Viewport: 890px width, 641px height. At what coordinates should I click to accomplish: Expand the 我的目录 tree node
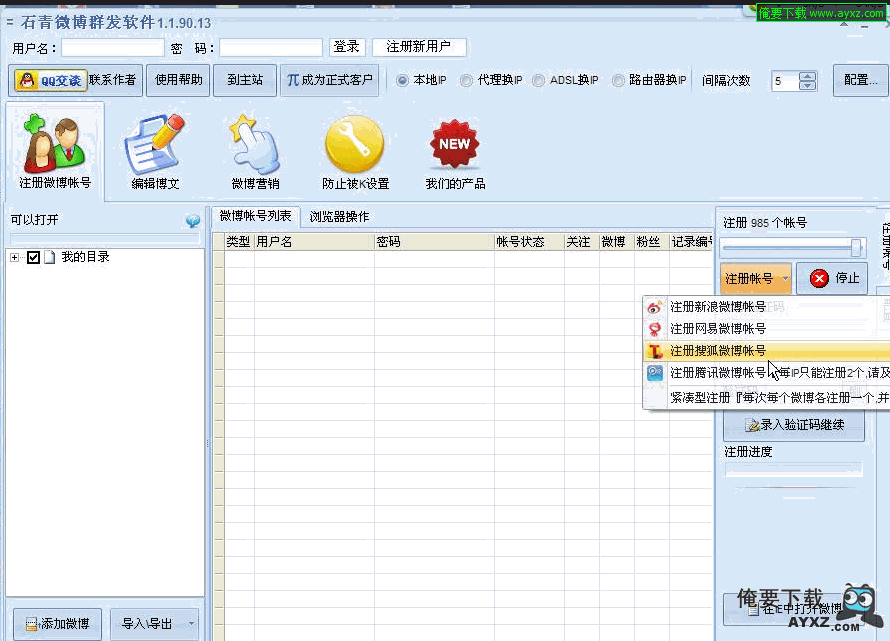tap(14, 257)
